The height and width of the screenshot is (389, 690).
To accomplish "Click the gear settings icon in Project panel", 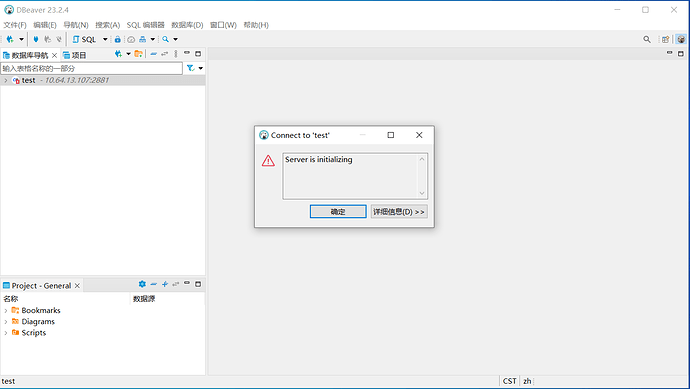I will pos(142,284).
